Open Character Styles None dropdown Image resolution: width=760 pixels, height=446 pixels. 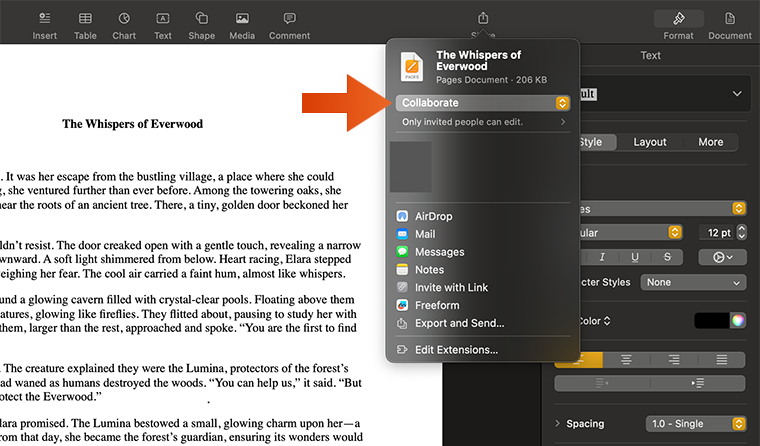tap(693, 282)
